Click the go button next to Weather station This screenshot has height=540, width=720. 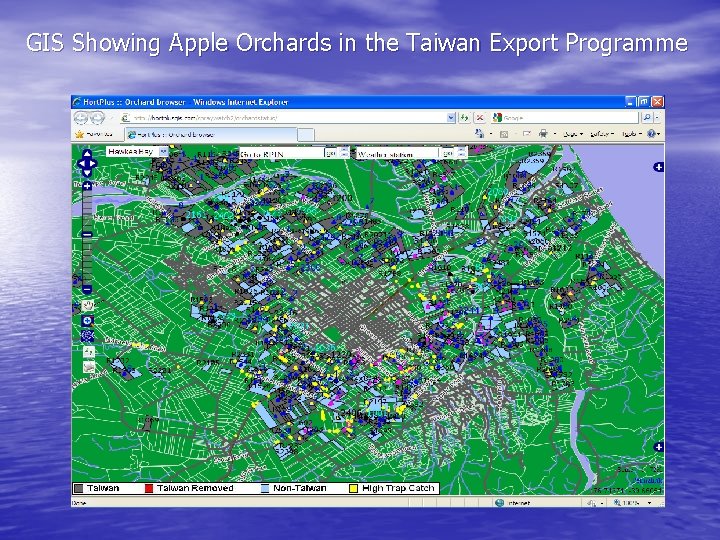[x=449, y=153]
